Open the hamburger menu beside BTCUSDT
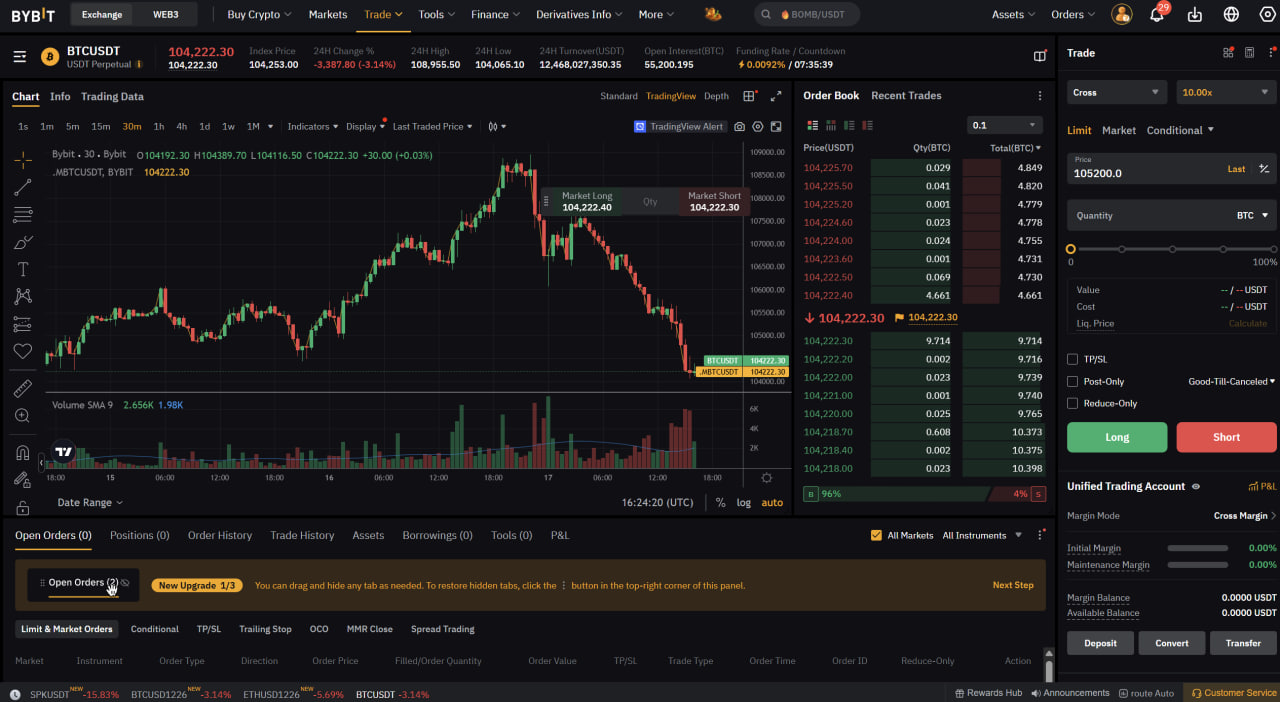The image size is (1280, 702). pos(20,57)
